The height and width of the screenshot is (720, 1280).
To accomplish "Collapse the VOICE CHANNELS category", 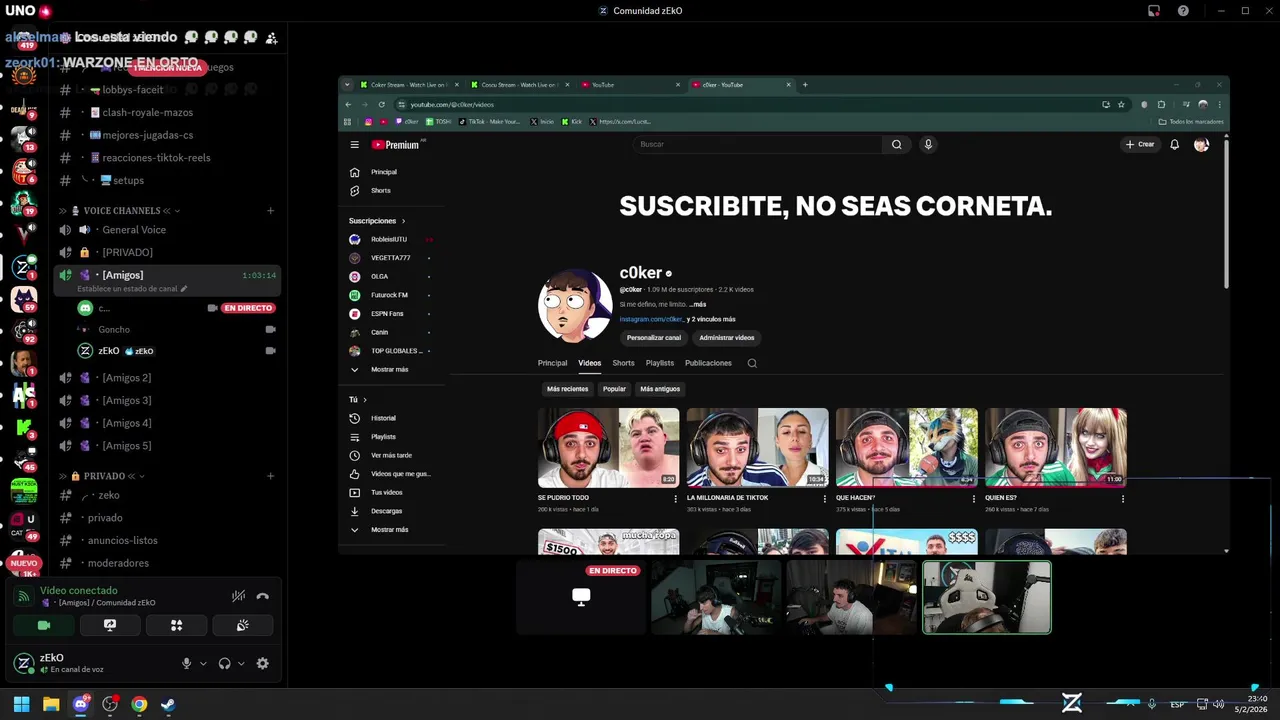I will (x=122, y=211).
